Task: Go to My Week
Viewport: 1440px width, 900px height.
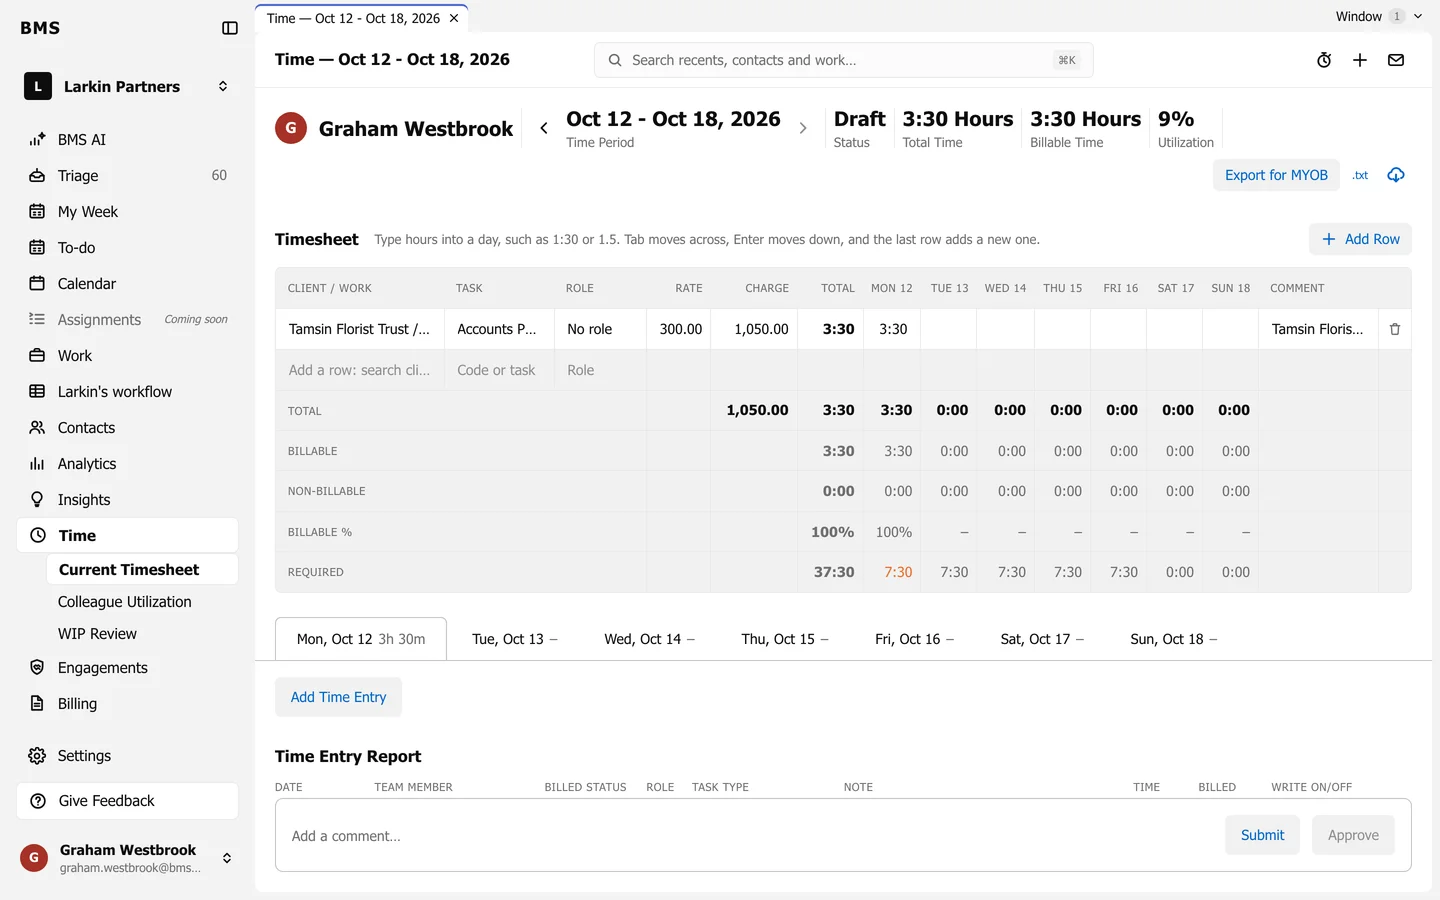Action: click(128, 212)
